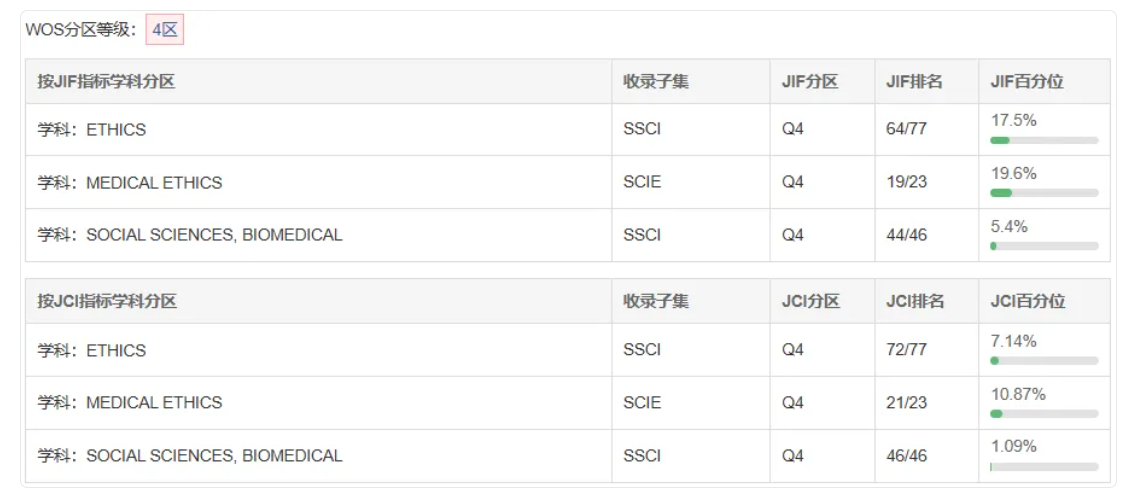Click the 5.4% JIF percentile bar
The width and height of the screenshot is (1130, 496).
click(1044, 246)
